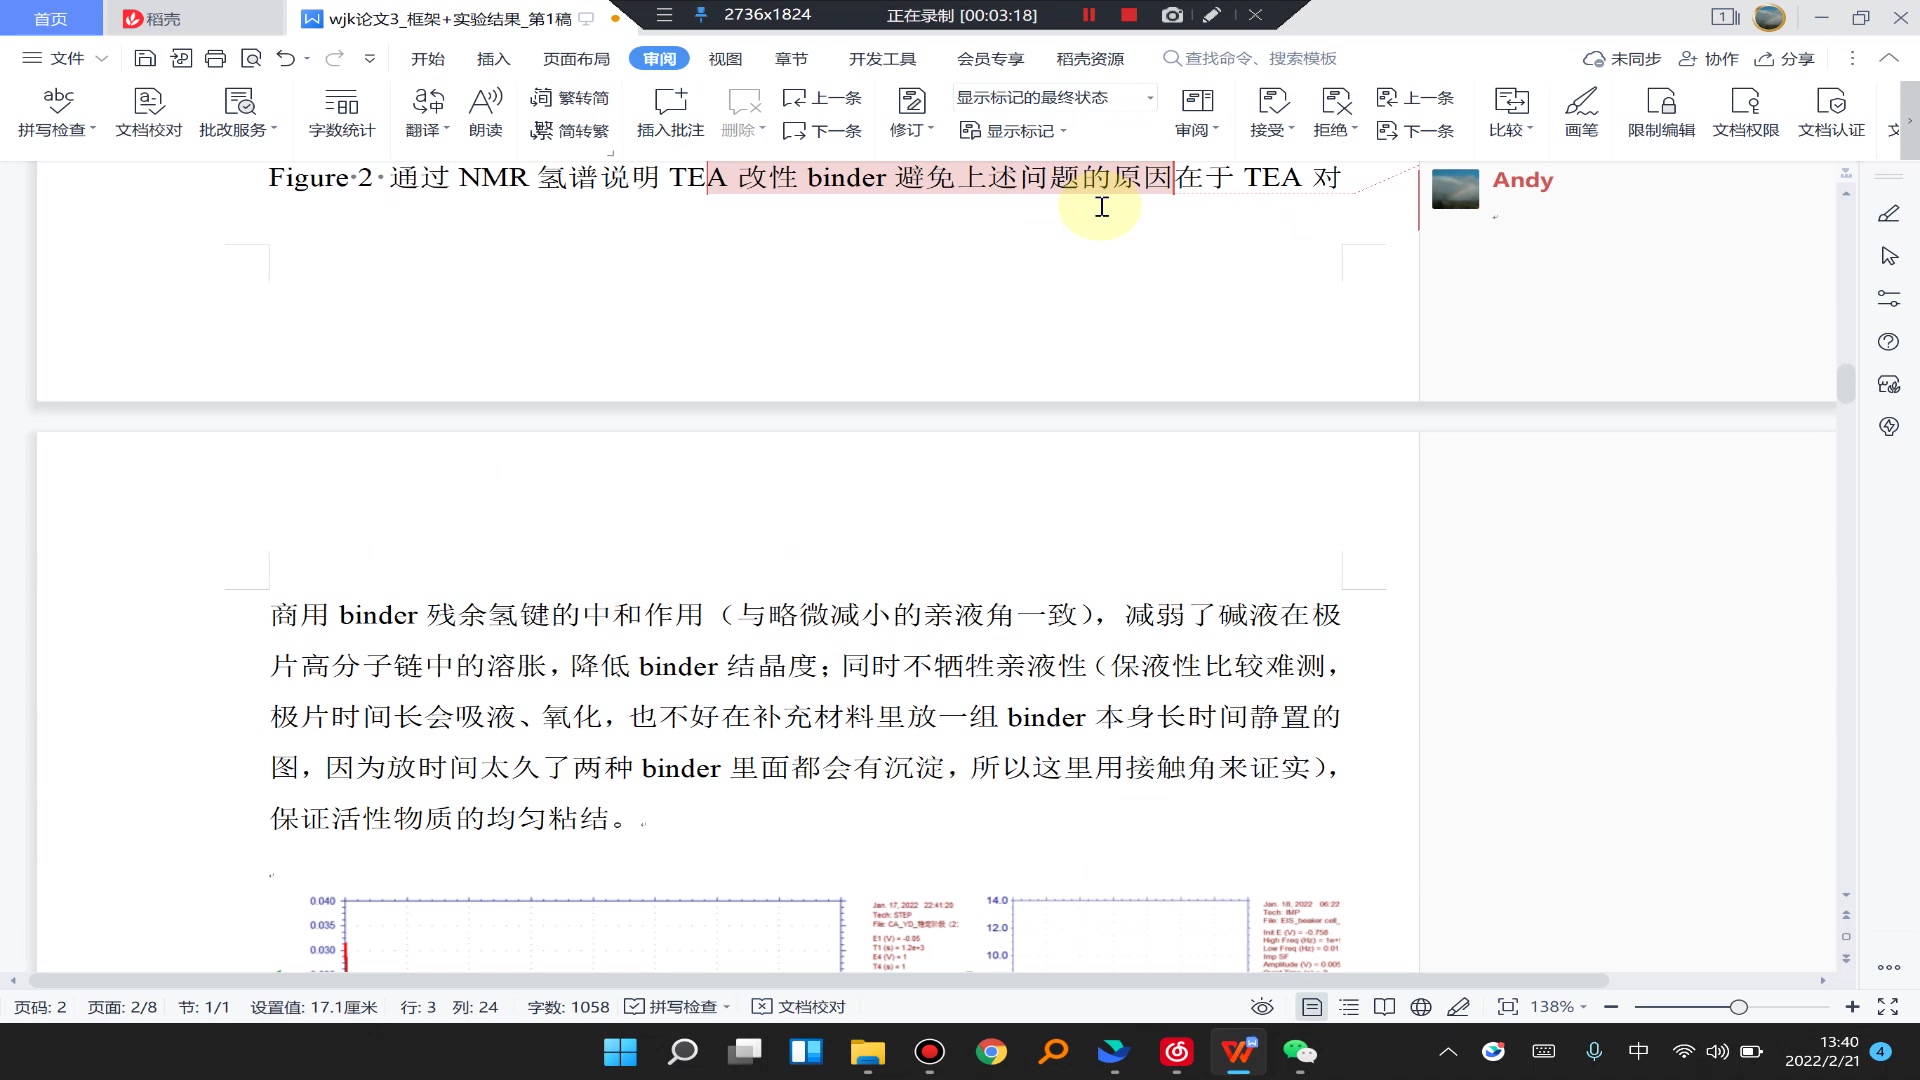This screenshot has height=1080, width=1920.
Task: Click the zoom in plus button
Action: click(1852, 1007)
